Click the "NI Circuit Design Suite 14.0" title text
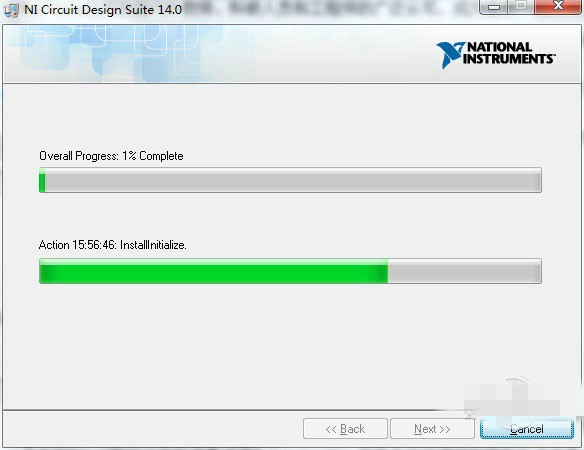The width and height of the screenshot is (584, 450). point(103,10)
